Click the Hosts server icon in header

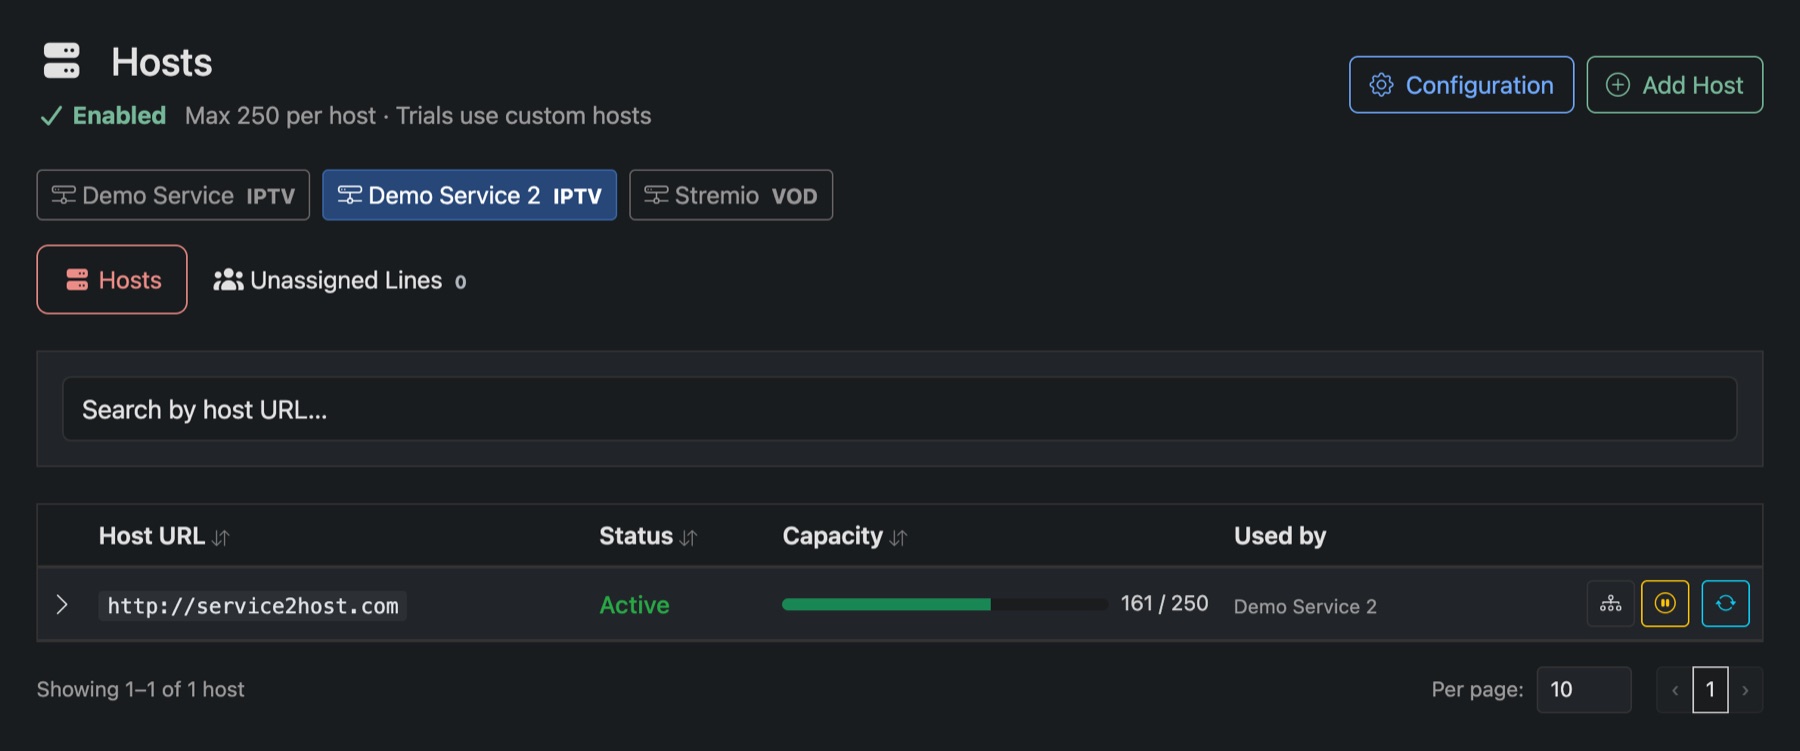point(62,61)
